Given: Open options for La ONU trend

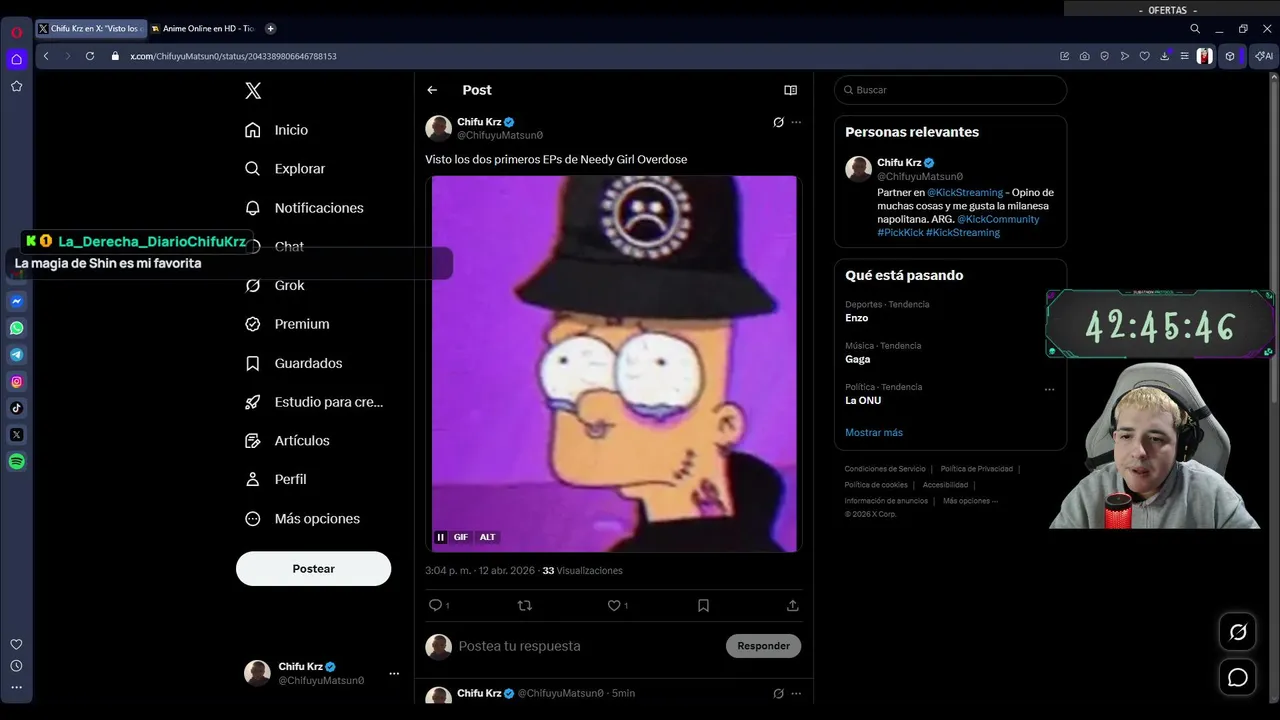Looking at the screenshot, I should 1049,389.
